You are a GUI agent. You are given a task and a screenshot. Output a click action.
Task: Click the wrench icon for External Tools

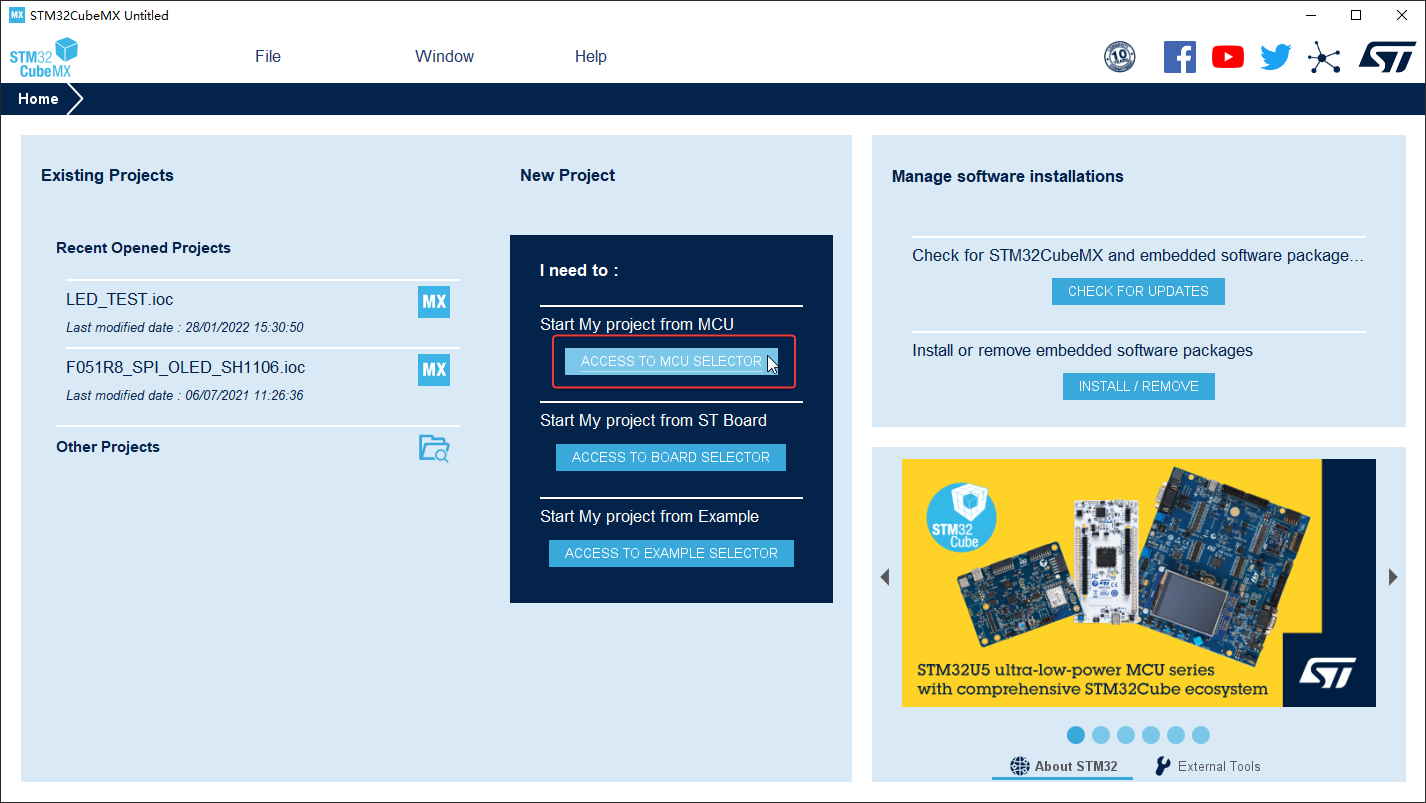point(1162,766)
